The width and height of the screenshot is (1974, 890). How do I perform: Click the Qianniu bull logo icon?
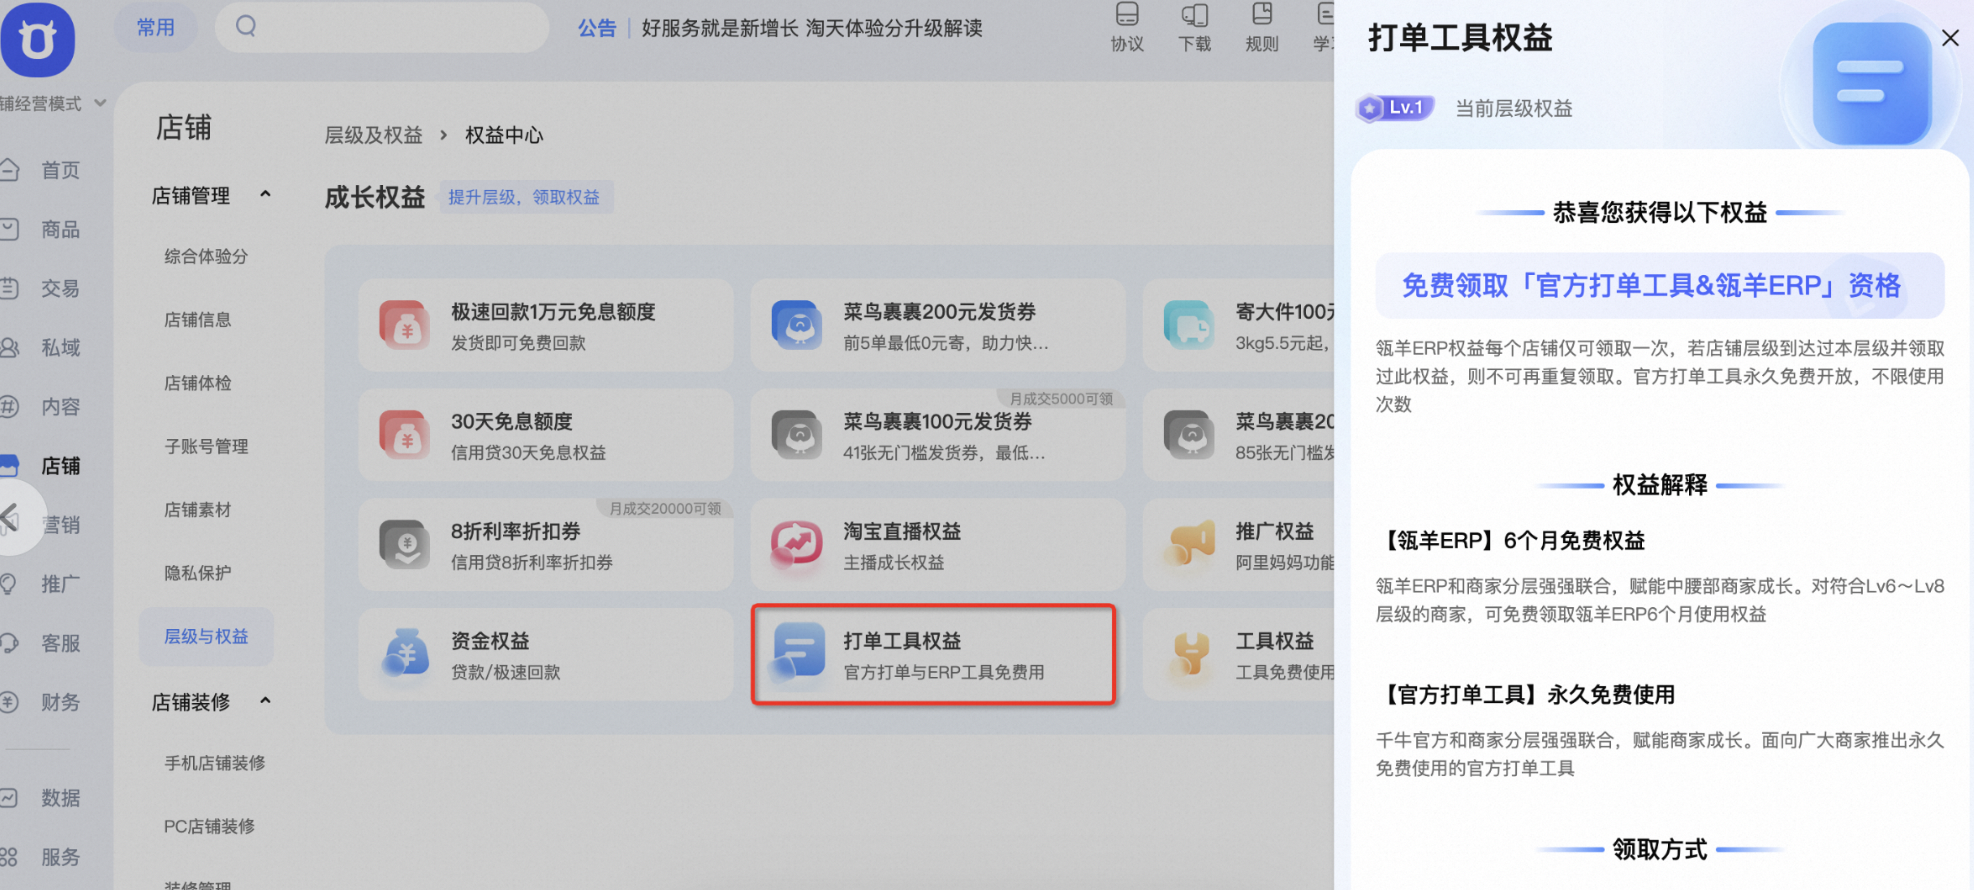[x=38, y=38]
